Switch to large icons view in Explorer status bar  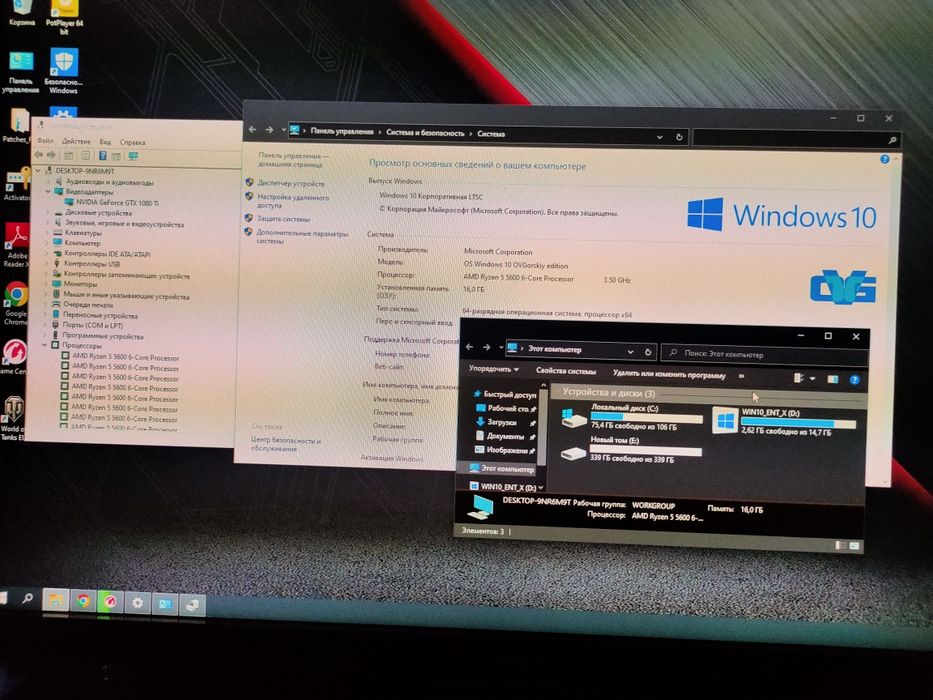[x=855, y=545]
